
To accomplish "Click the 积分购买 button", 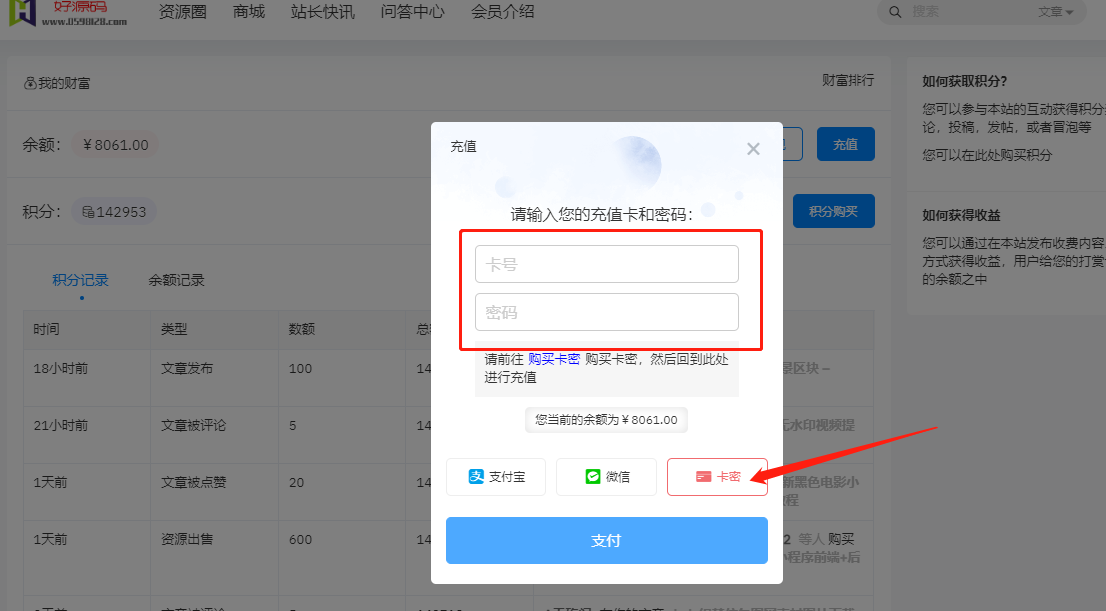I will (833, 211).
